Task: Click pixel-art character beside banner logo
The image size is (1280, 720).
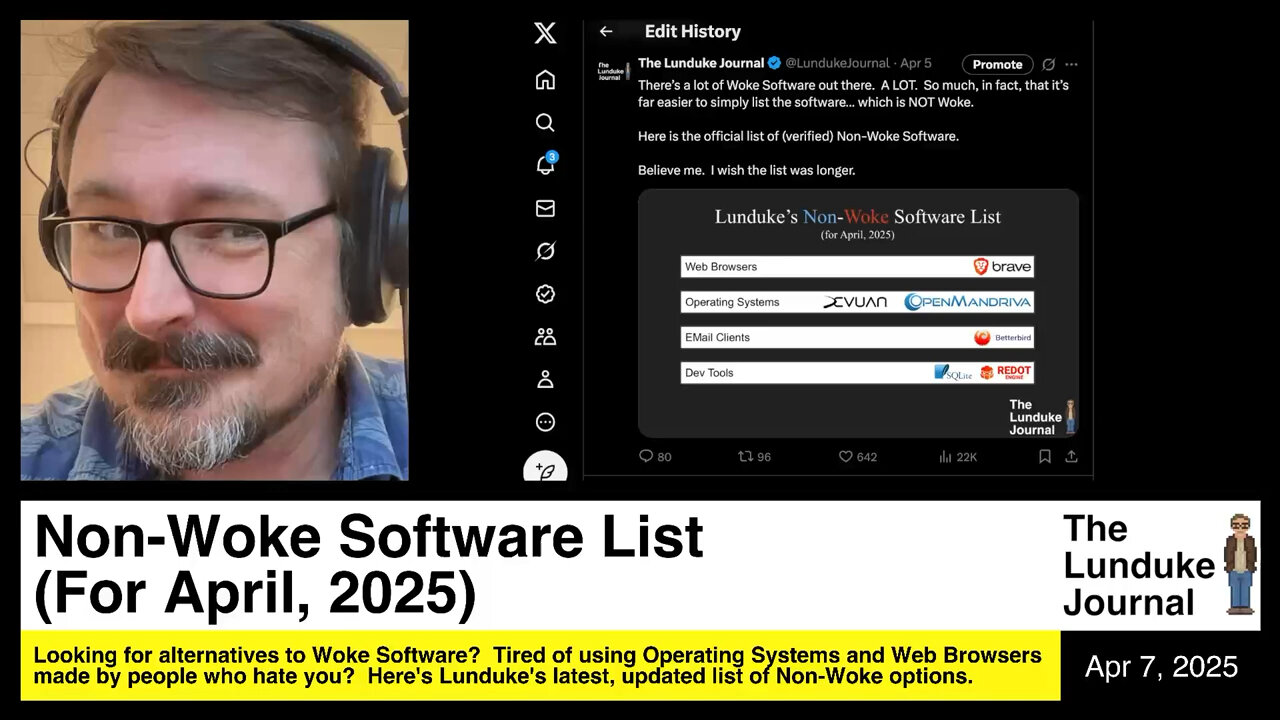Action: (1240, 565)
